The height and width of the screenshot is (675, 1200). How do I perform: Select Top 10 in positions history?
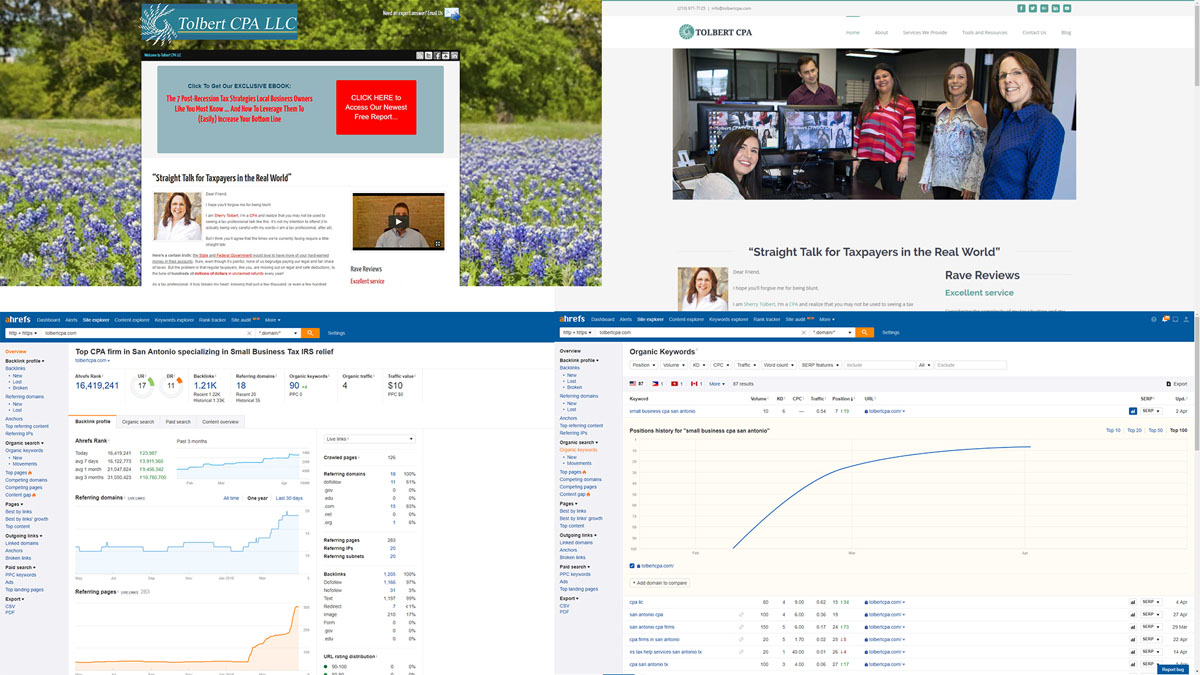coord(1113,430)
